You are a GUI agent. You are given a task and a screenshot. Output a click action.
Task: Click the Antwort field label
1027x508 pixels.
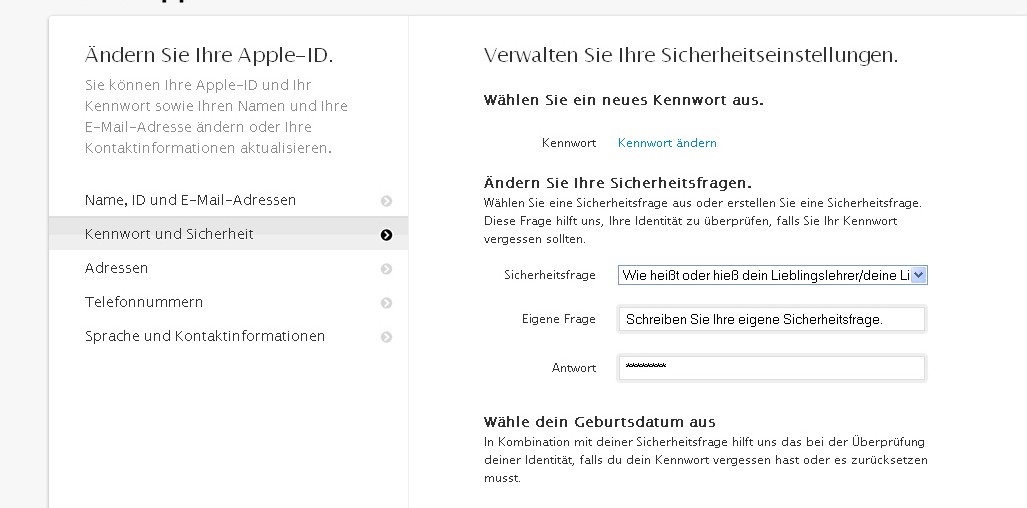pyautogui.click(x=574, y=368)
